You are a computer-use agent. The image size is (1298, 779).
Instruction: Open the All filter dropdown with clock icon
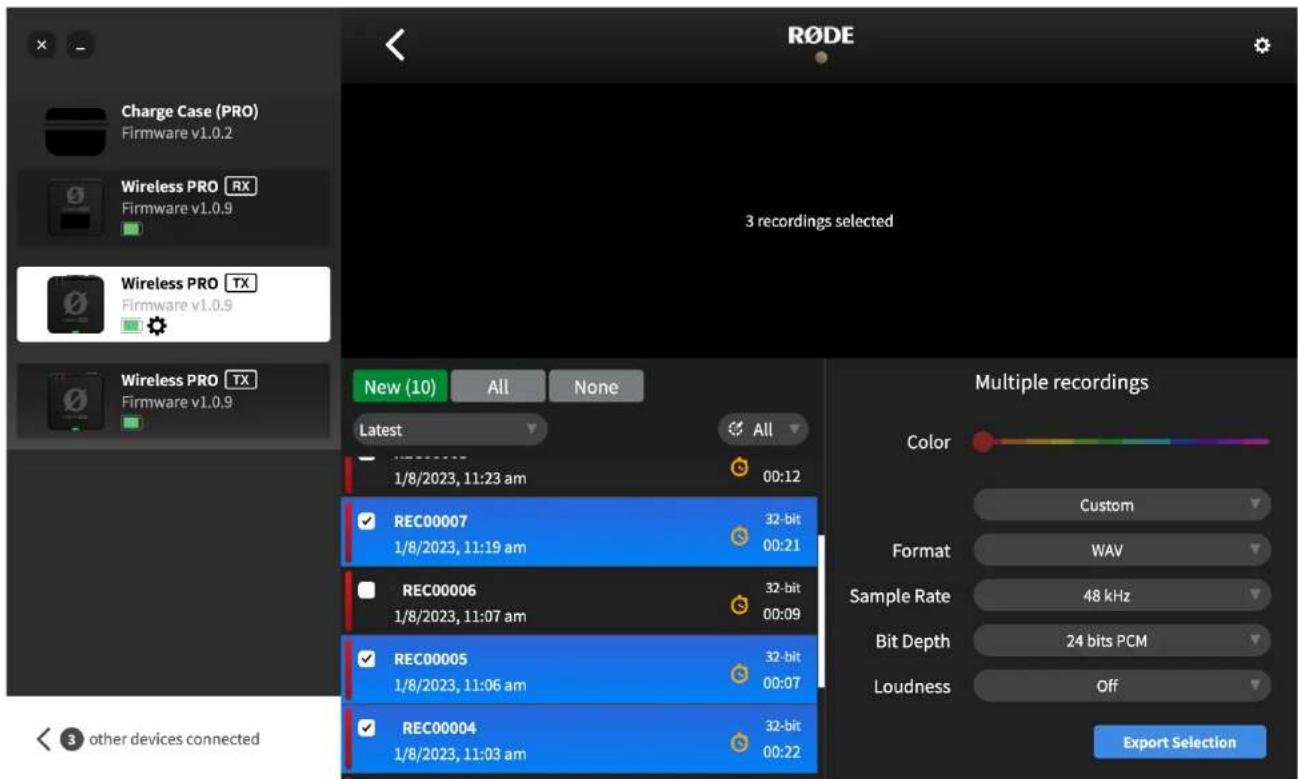tap(763, 430)
